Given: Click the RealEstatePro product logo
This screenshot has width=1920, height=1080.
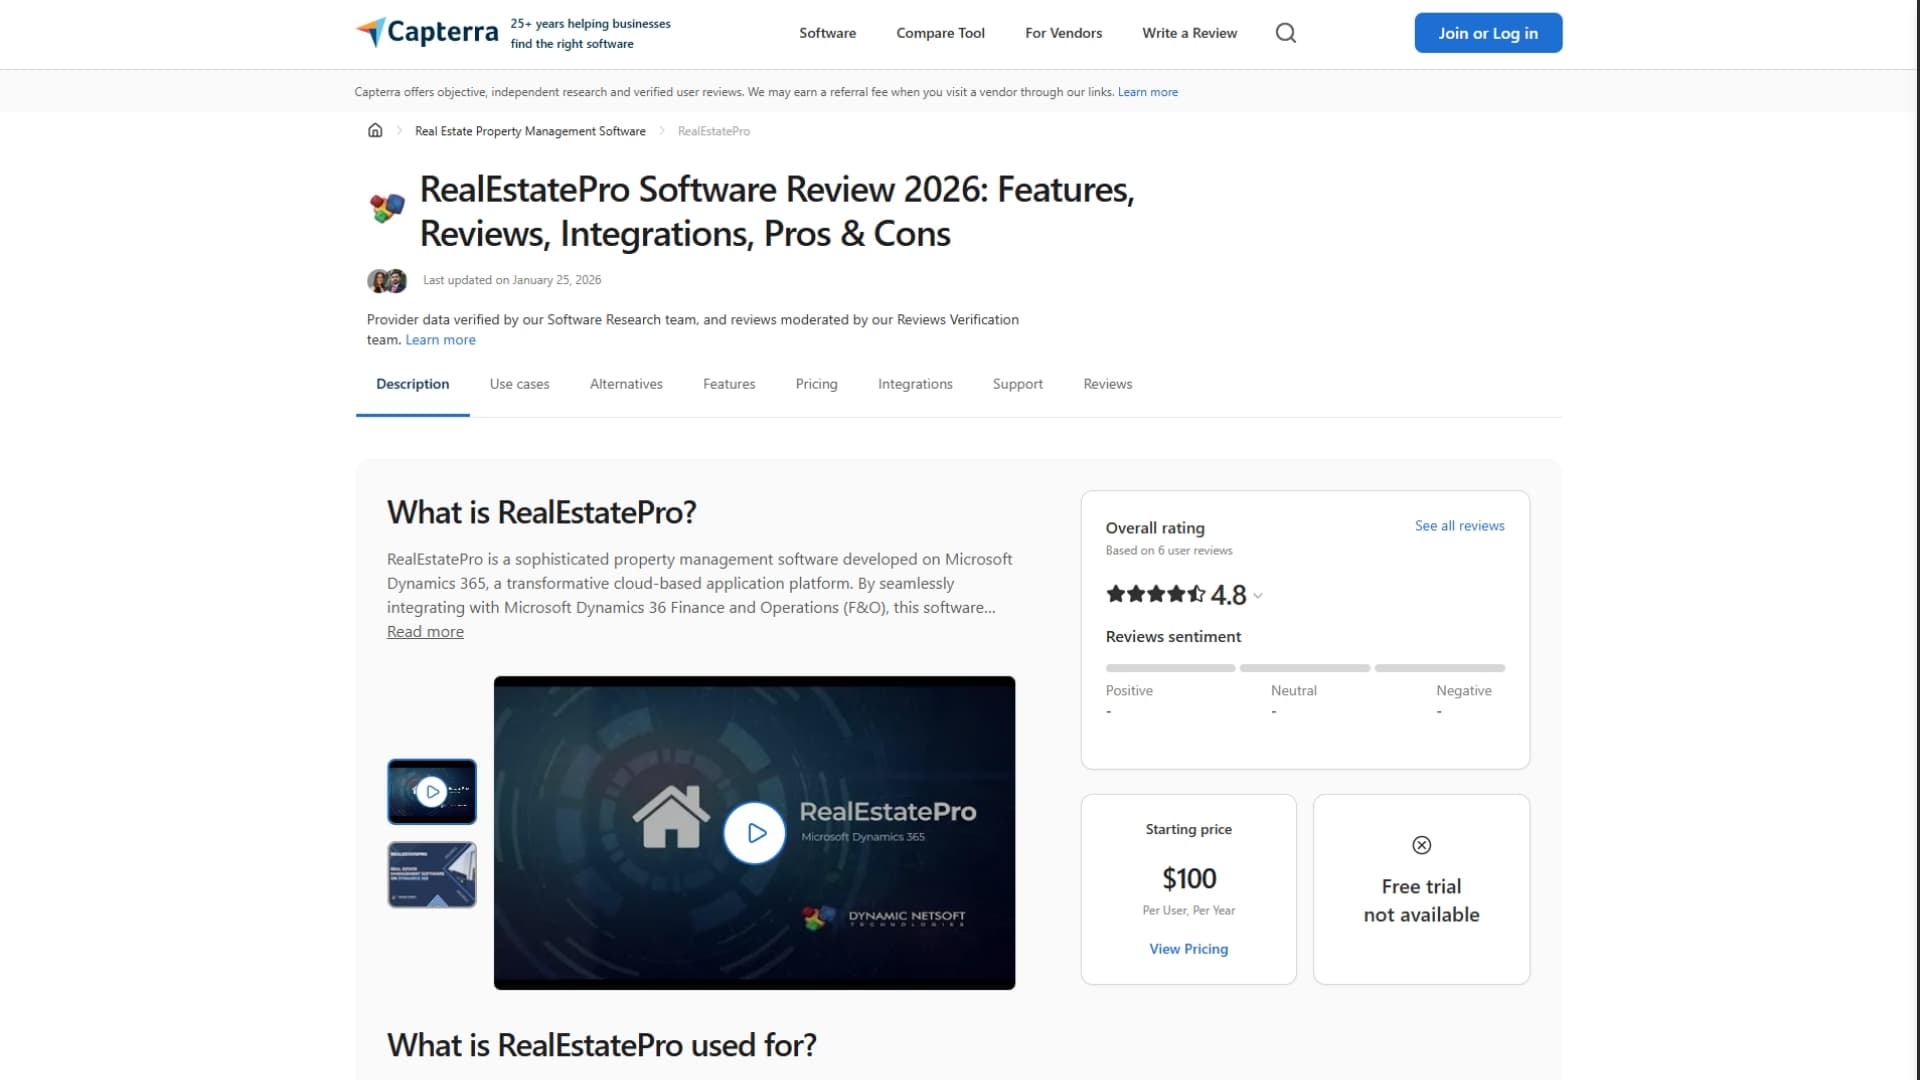Looking at the screenshot, I should [x=386, y=207].
